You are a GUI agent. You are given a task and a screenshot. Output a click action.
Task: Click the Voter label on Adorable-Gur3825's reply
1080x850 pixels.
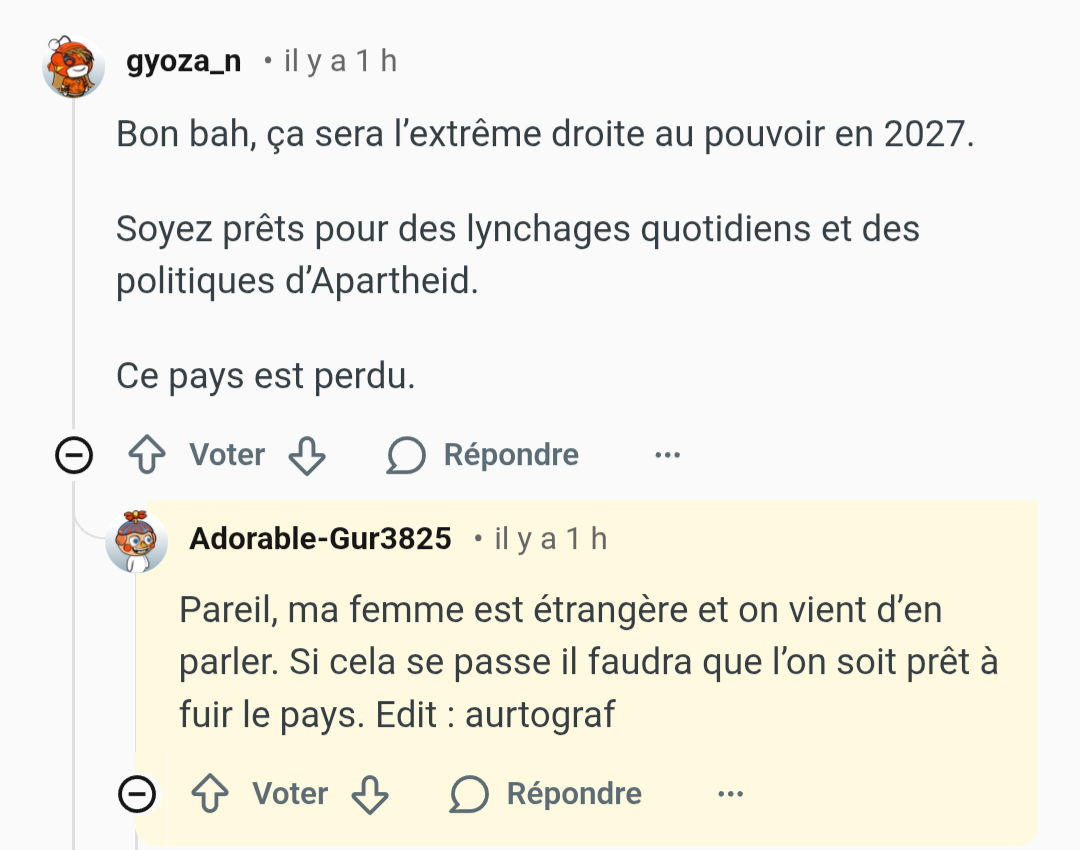[290, 795]
